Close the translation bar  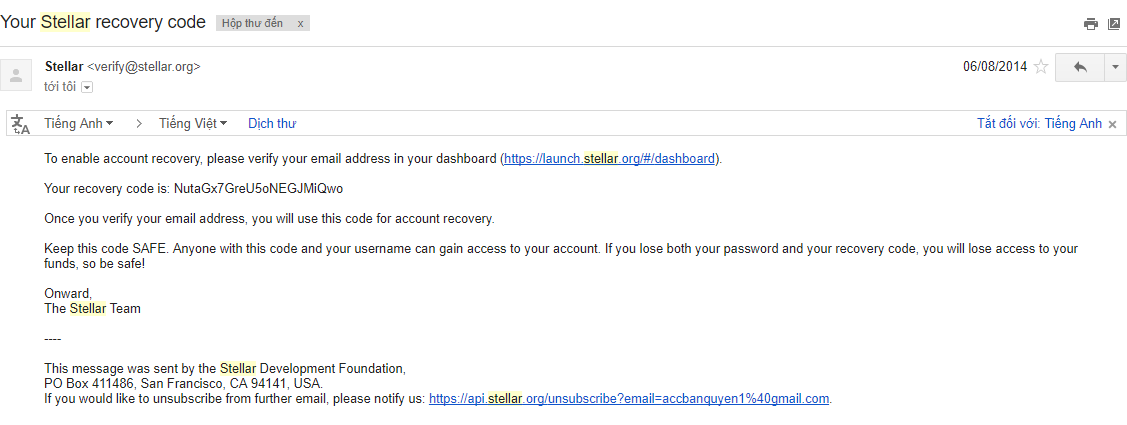tap(1112, 124)
